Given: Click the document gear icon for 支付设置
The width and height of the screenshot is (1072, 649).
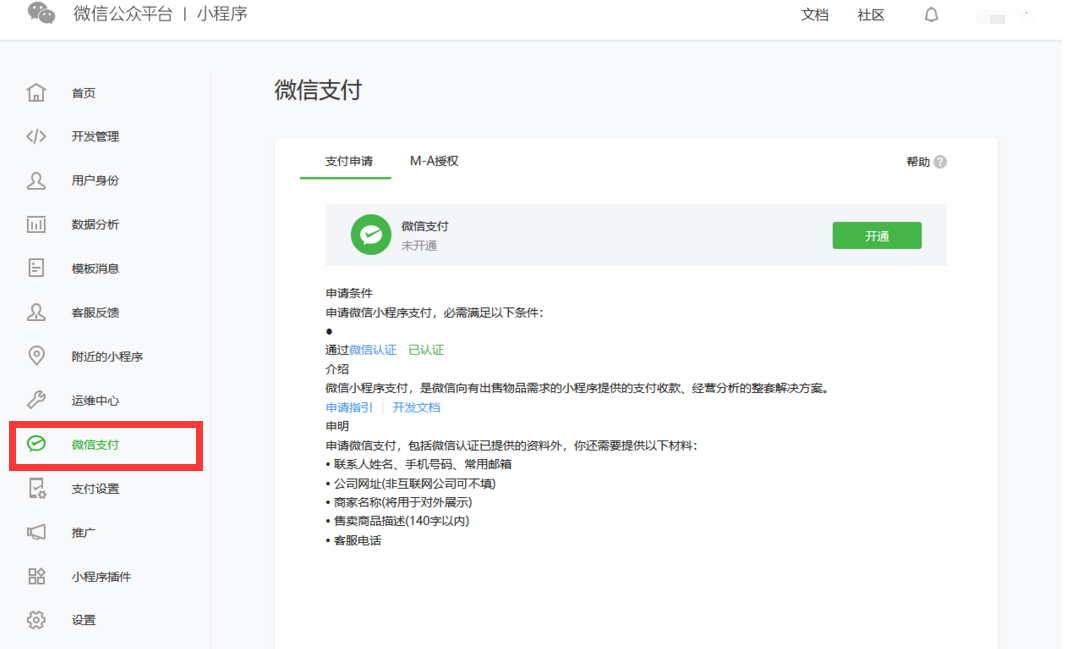Looking at the screenshot, I should (x=36, y=488).
